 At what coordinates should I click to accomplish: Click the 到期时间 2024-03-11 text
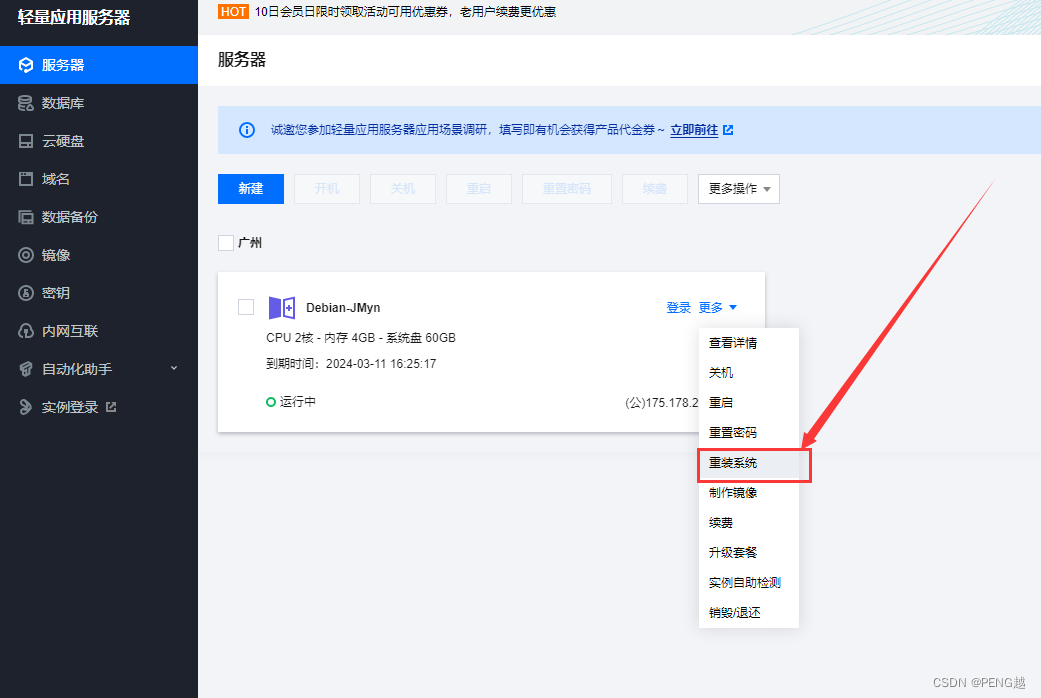351,363
